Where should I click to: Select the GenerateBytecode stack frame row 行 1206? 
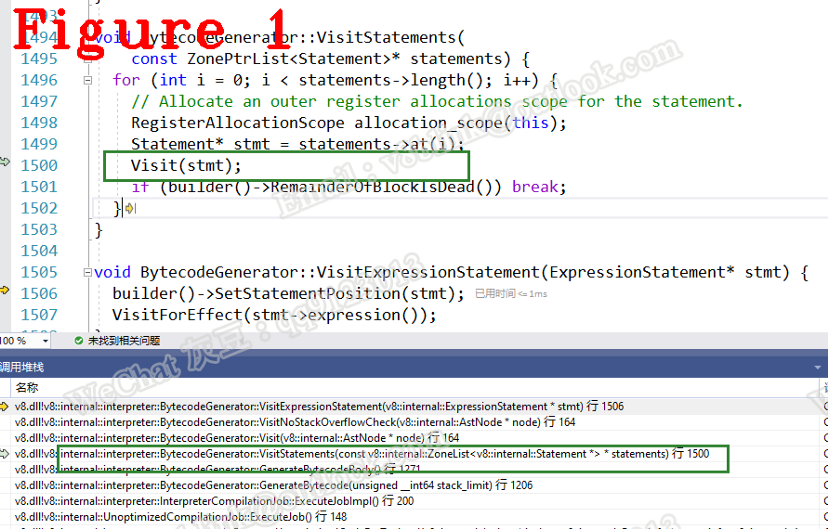coord(414,485)
